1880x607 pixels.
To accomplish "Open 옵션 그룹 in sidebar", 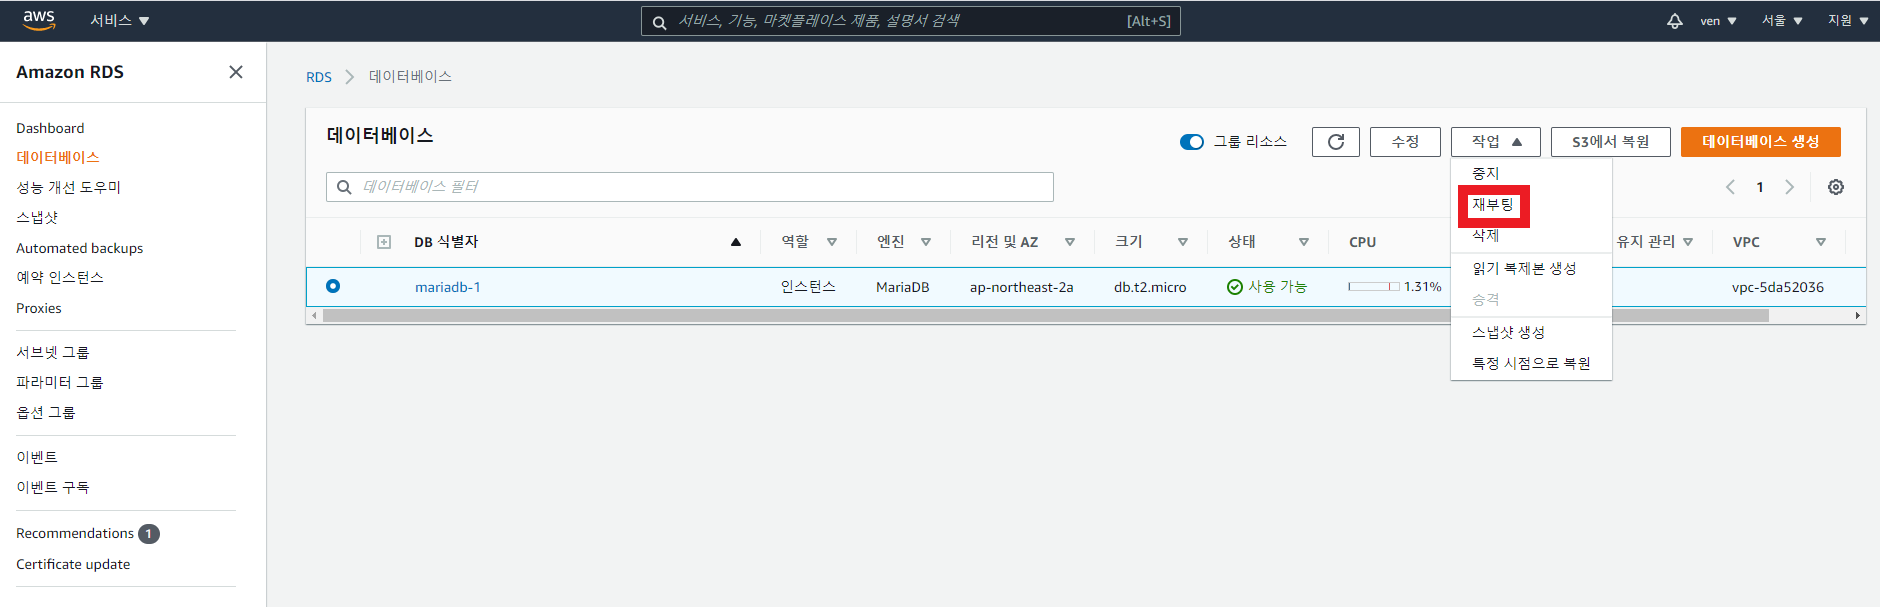I will pos(46,413).
